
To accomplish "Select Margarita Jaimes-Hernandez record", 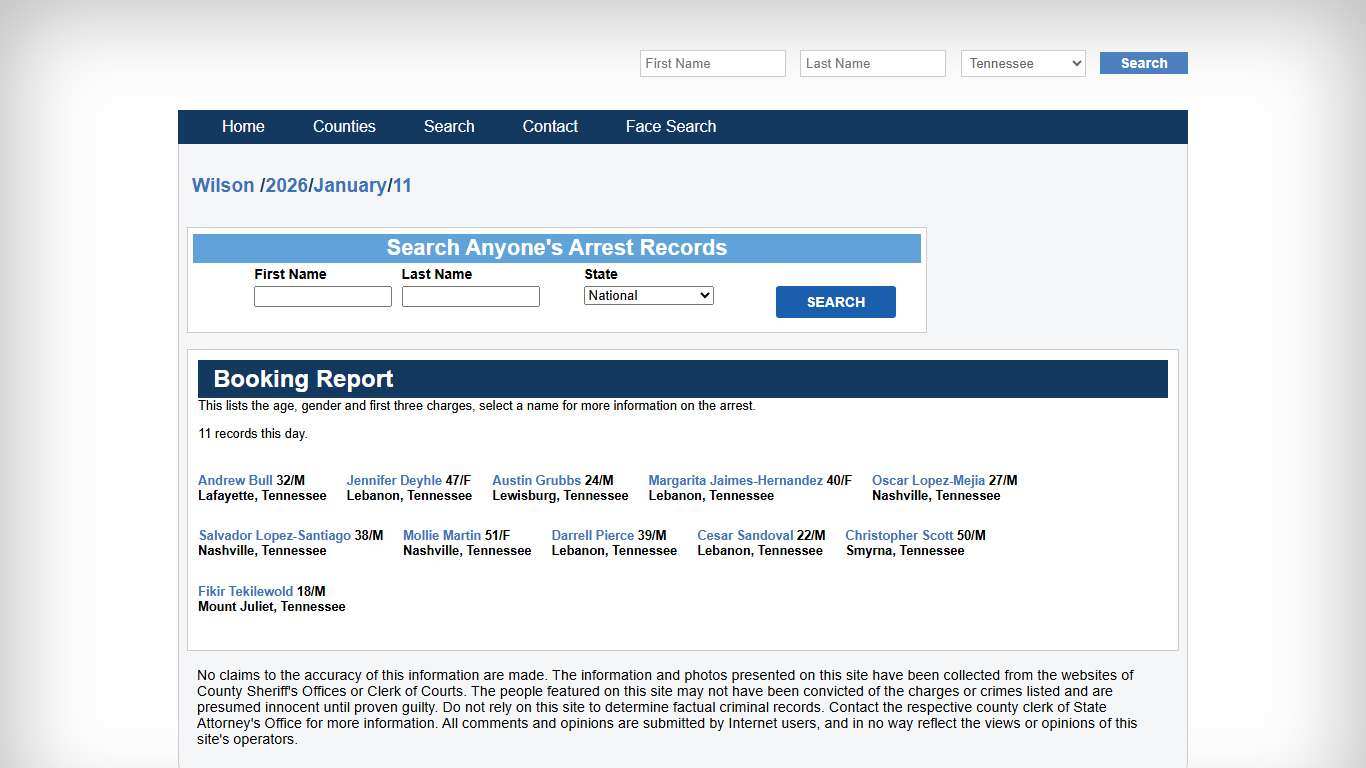I will (735, 480).
